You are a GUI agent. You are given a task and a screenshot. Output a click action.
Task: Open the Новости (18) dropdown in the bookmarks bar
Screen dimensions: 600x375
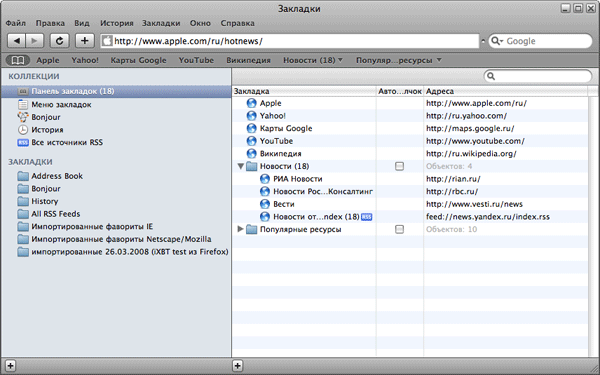tap(313, 60)
